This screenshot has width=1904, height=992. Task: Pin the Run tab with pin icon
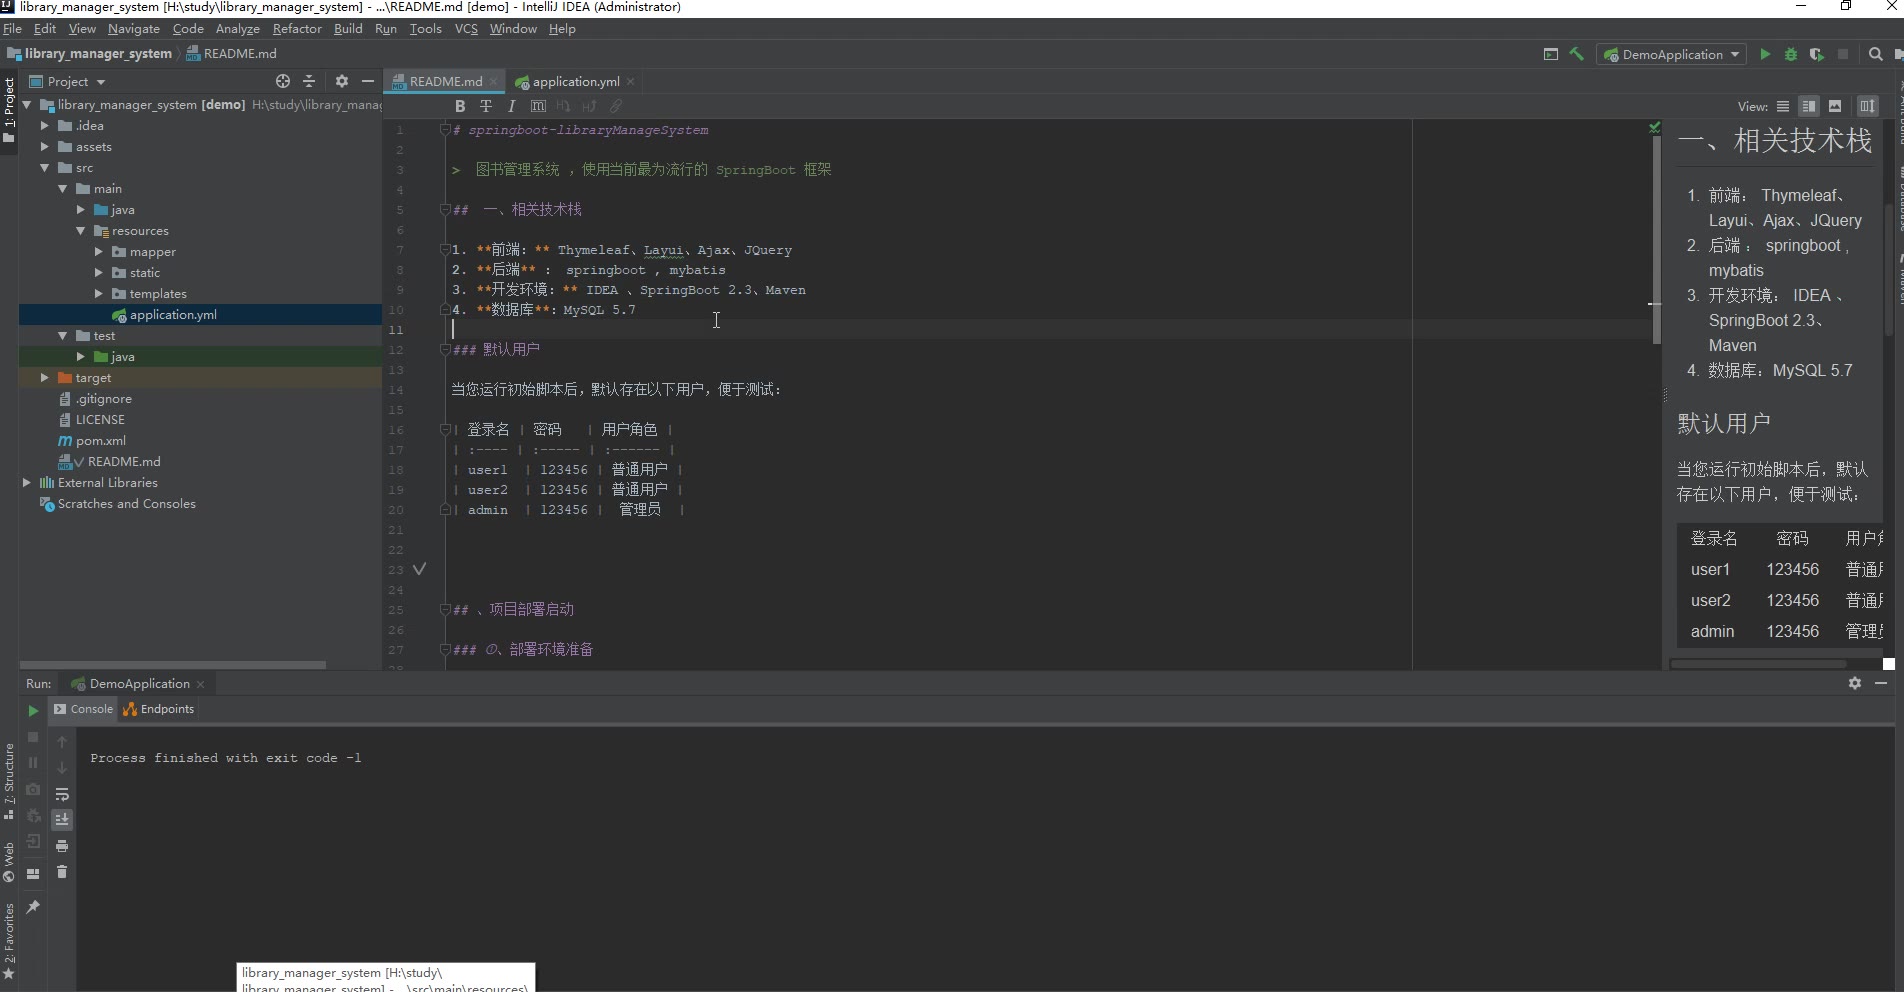pyautogui.click(x=33, y=907)
